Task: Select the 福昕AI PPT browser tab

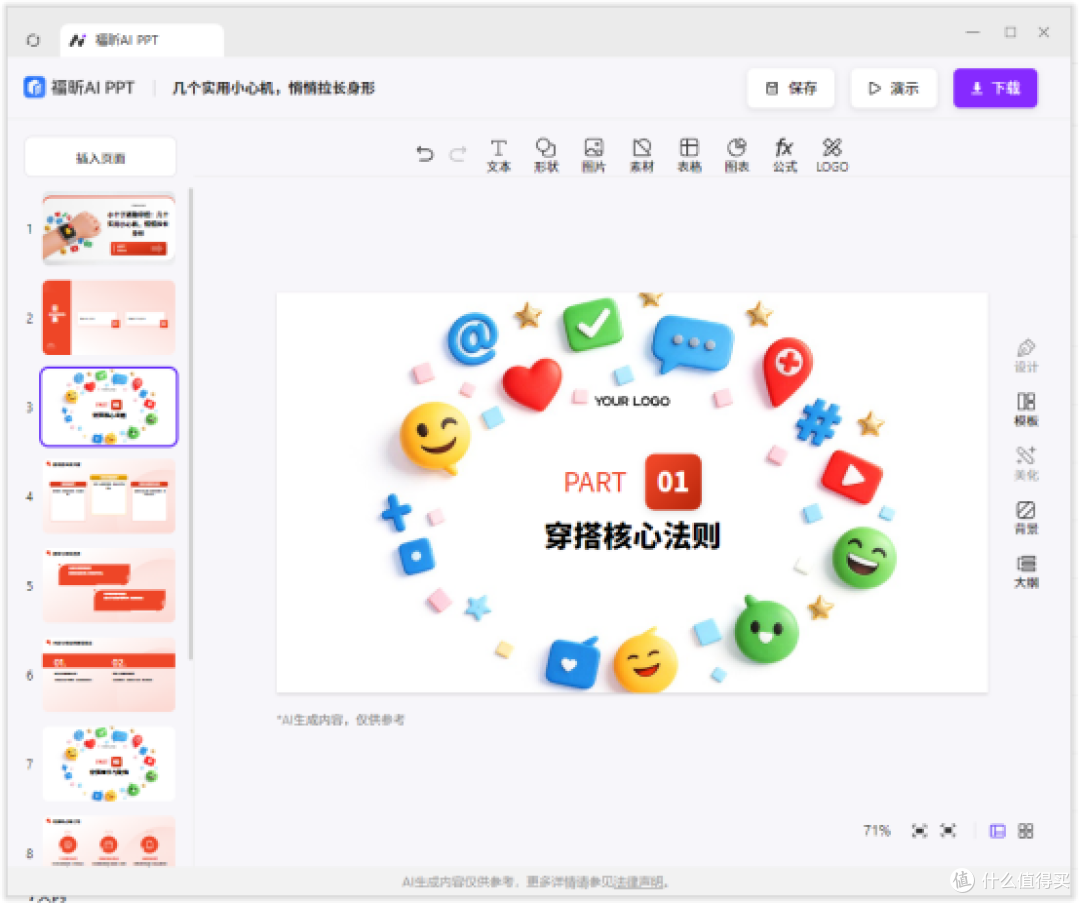Action: click(x=141, y=40)
